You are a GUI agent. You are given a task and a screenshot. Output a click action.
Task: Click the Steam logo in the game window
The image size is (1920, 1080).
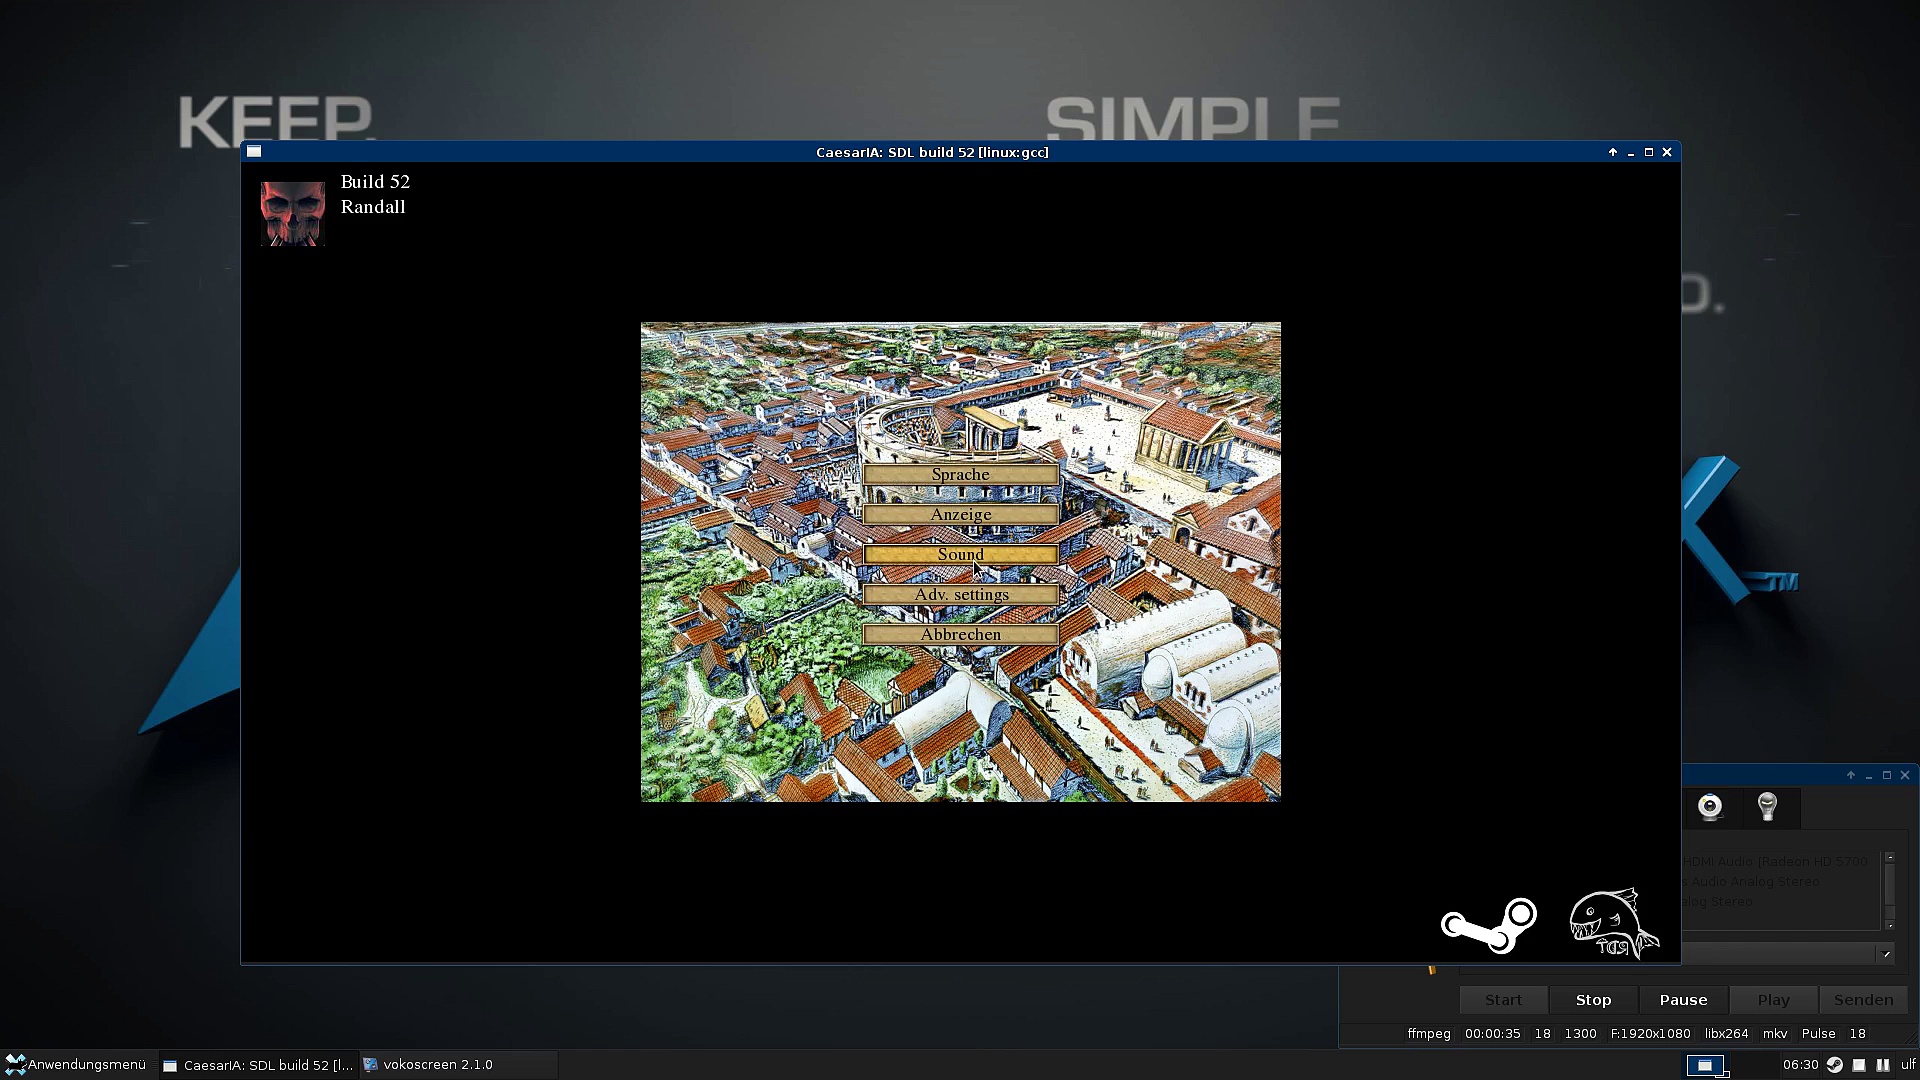(x=1488, y=925)
